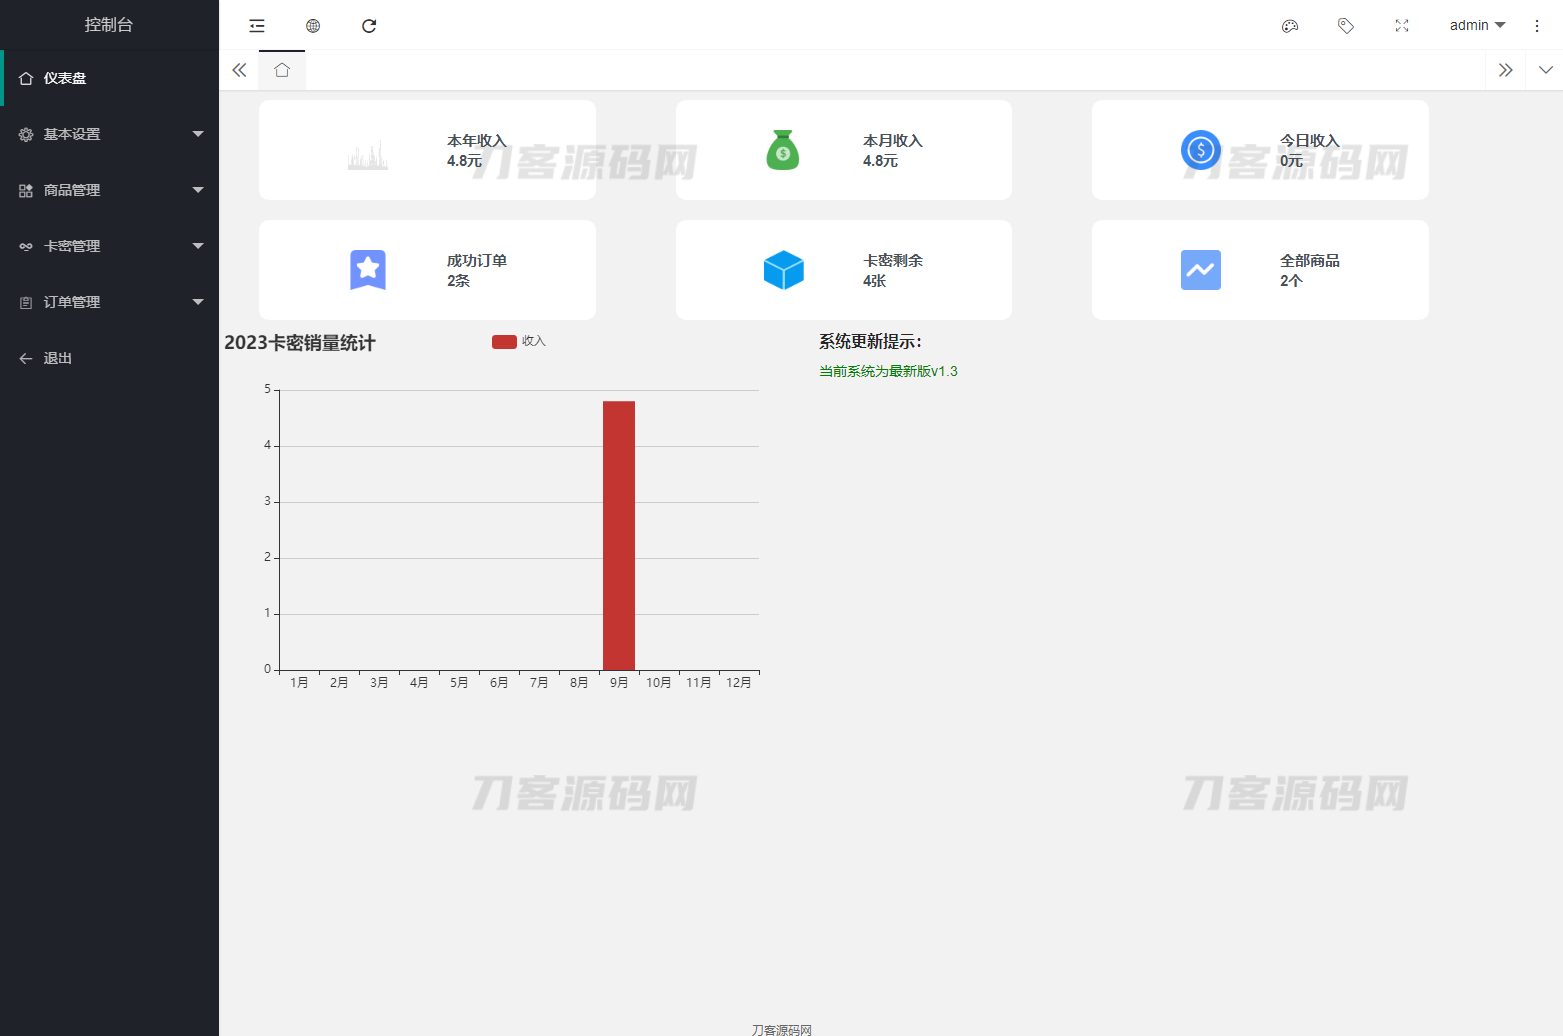Click the home tab icon
The image size is (1563, 1036).
282,70
